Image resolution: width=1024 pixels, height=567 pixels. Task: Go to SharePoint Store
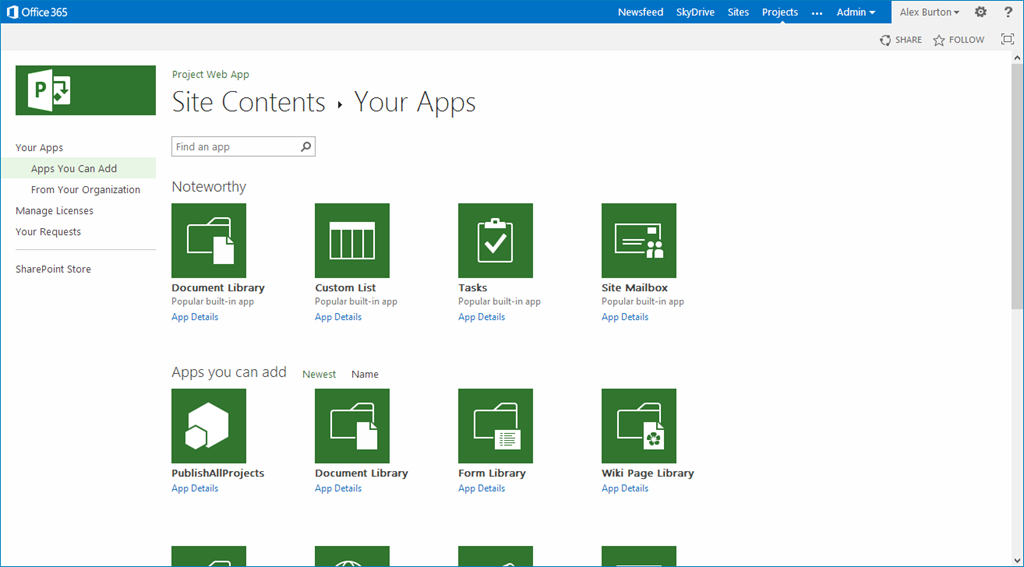[x=53, y=268]
